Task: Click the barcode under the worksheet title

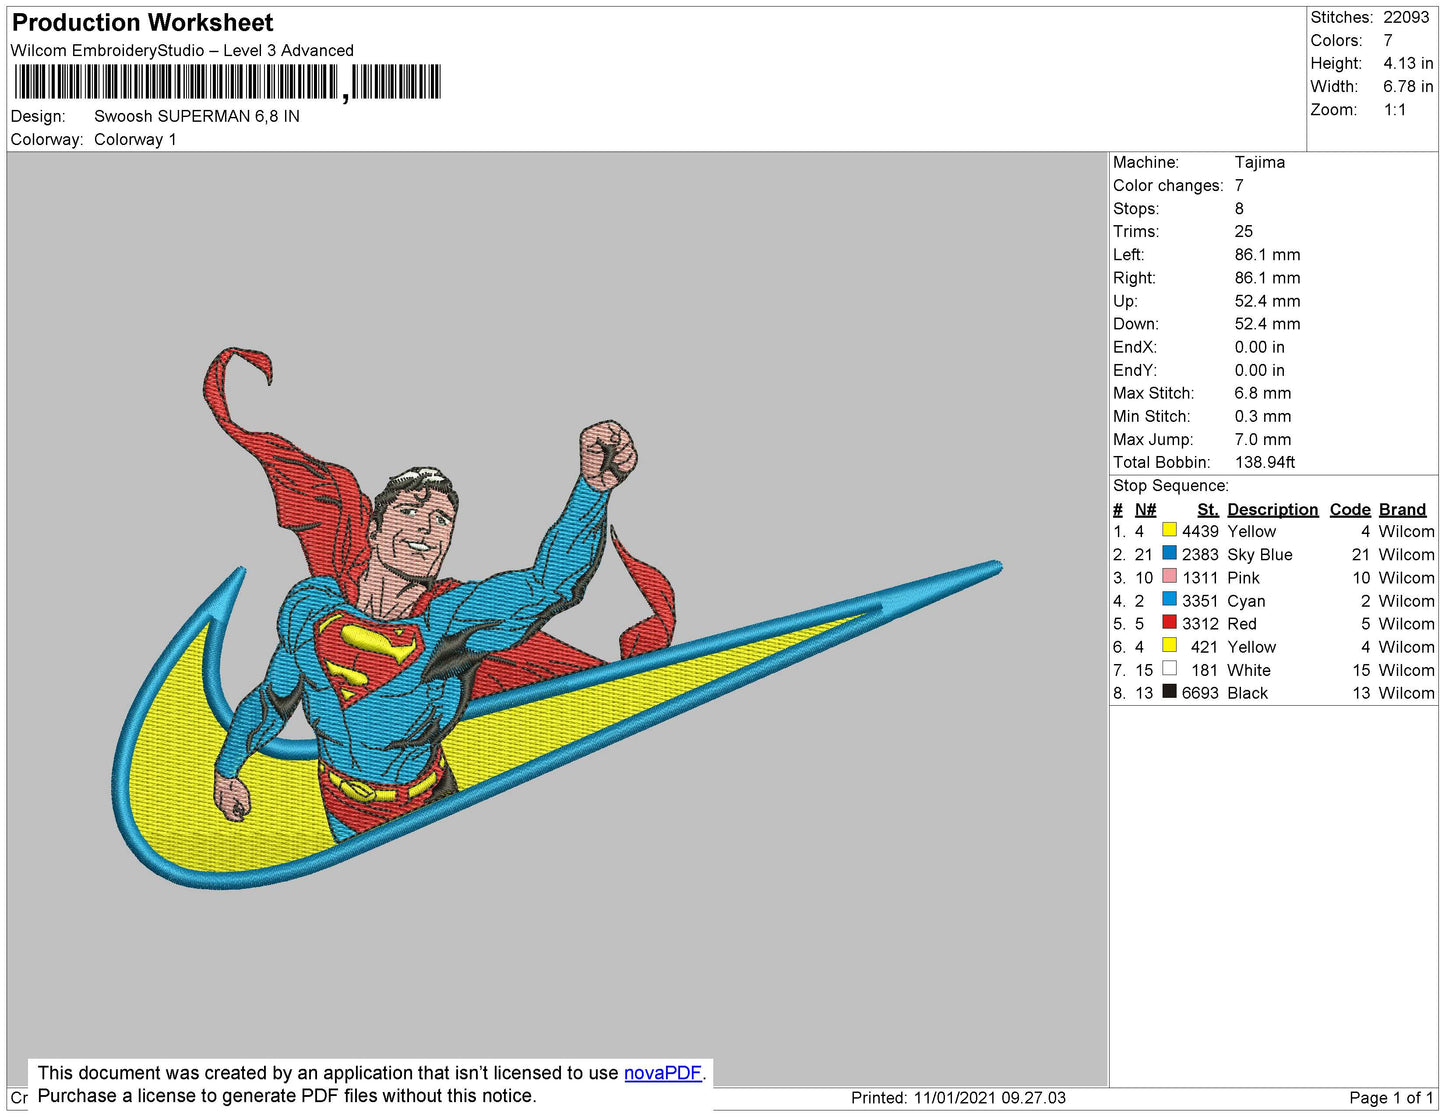Action: [x=226, y=82]
